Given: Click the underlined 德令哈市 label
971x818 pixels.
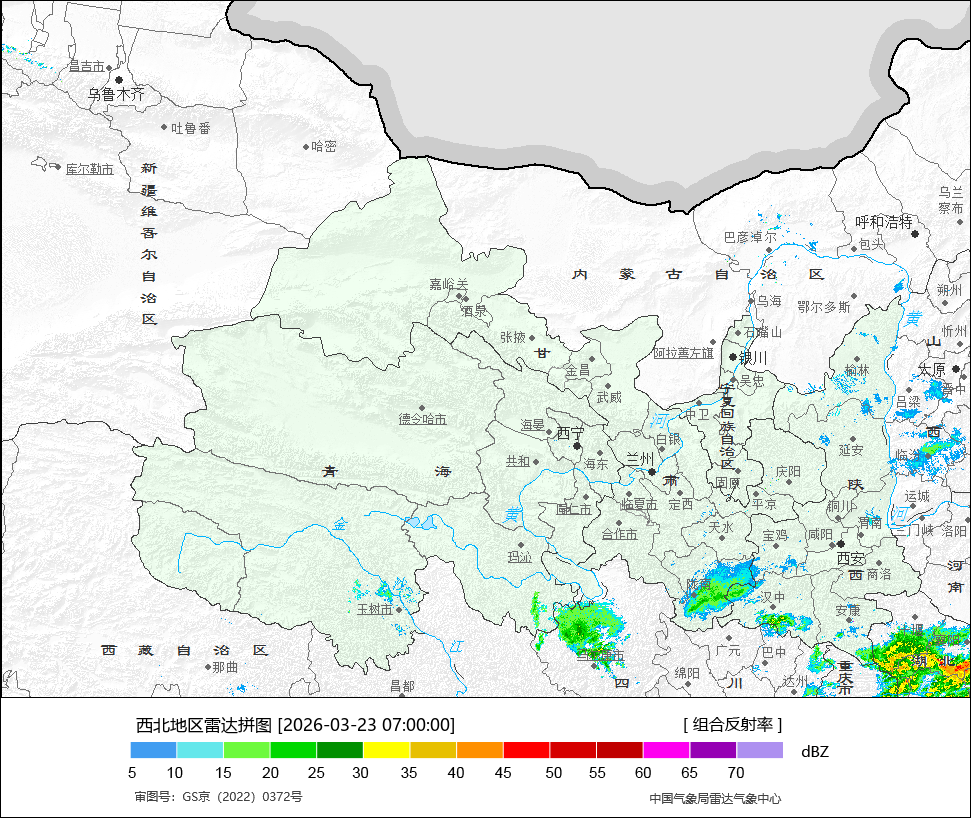Looking at the screenshot, I should 422,419.
